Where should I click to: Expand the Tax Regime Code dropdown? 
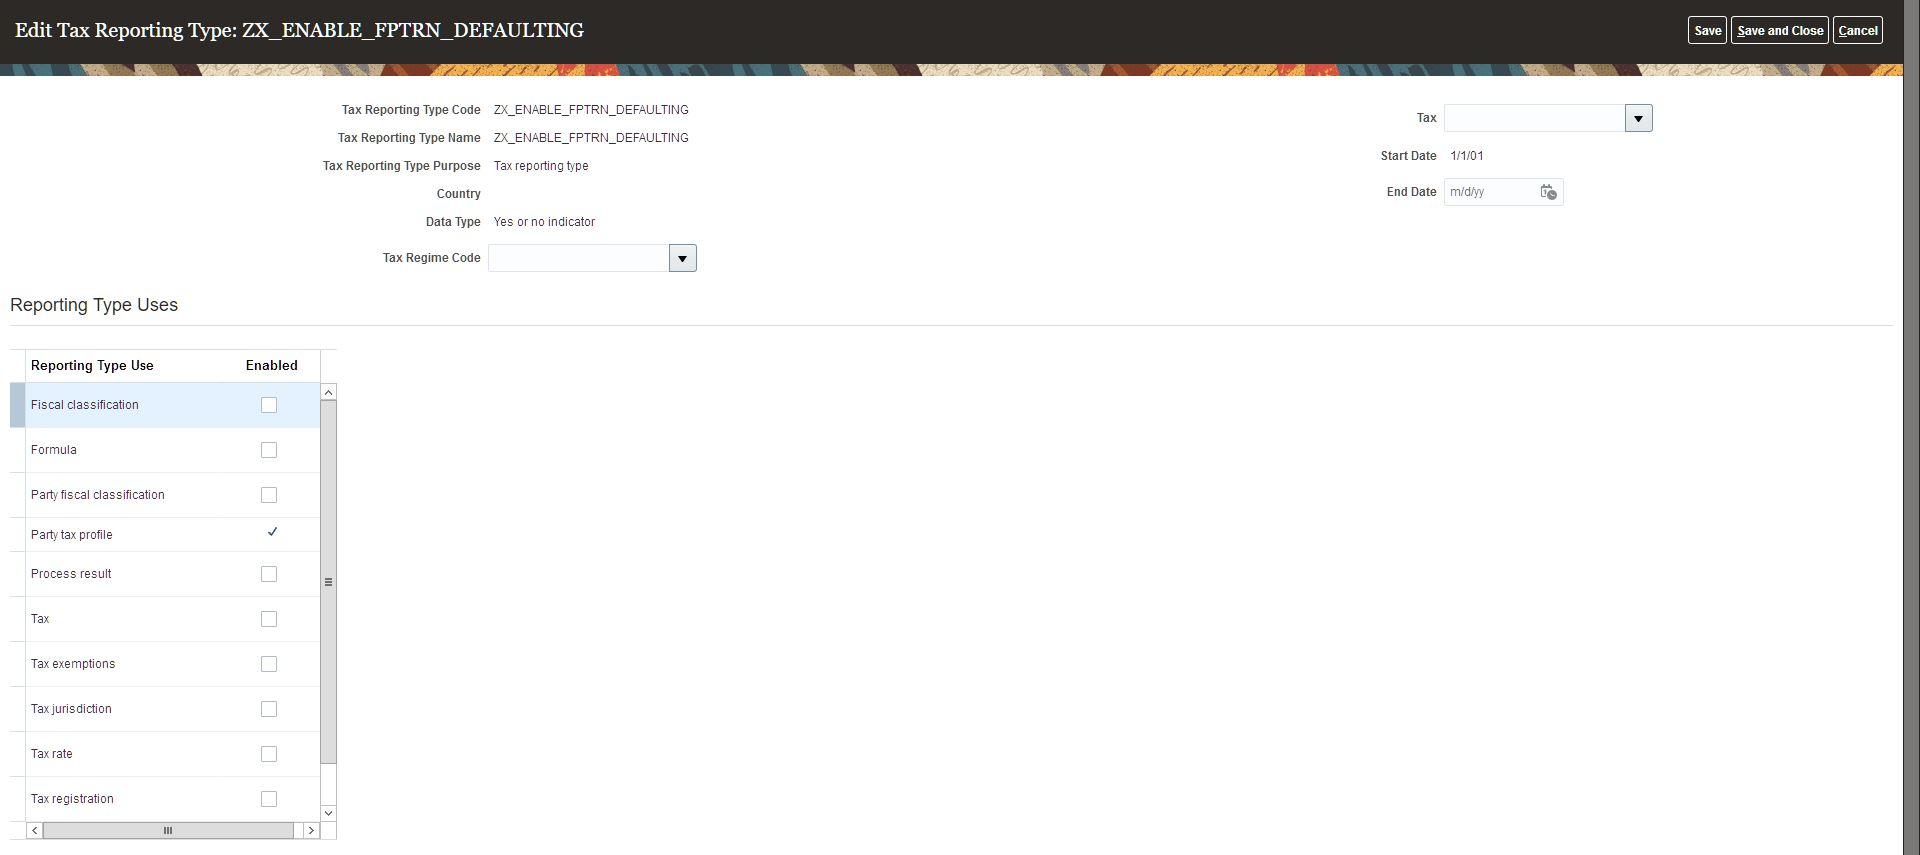pyautogui.click(x=682, y=258)
